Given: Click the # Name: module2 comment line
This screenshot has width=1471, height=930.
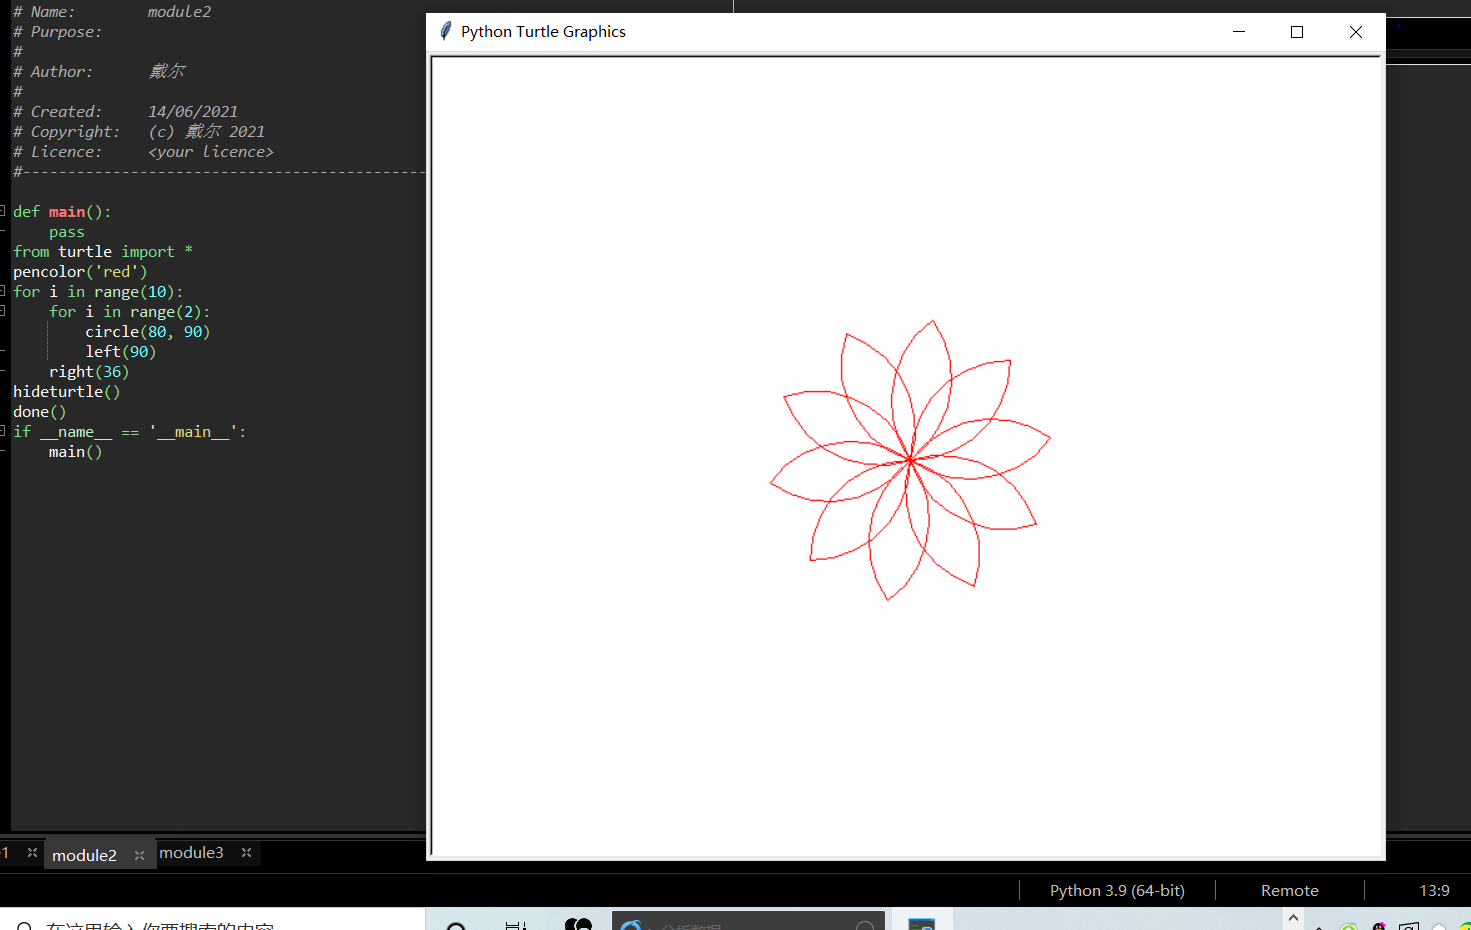Looking at the screenshot, I should pos(112,11).
